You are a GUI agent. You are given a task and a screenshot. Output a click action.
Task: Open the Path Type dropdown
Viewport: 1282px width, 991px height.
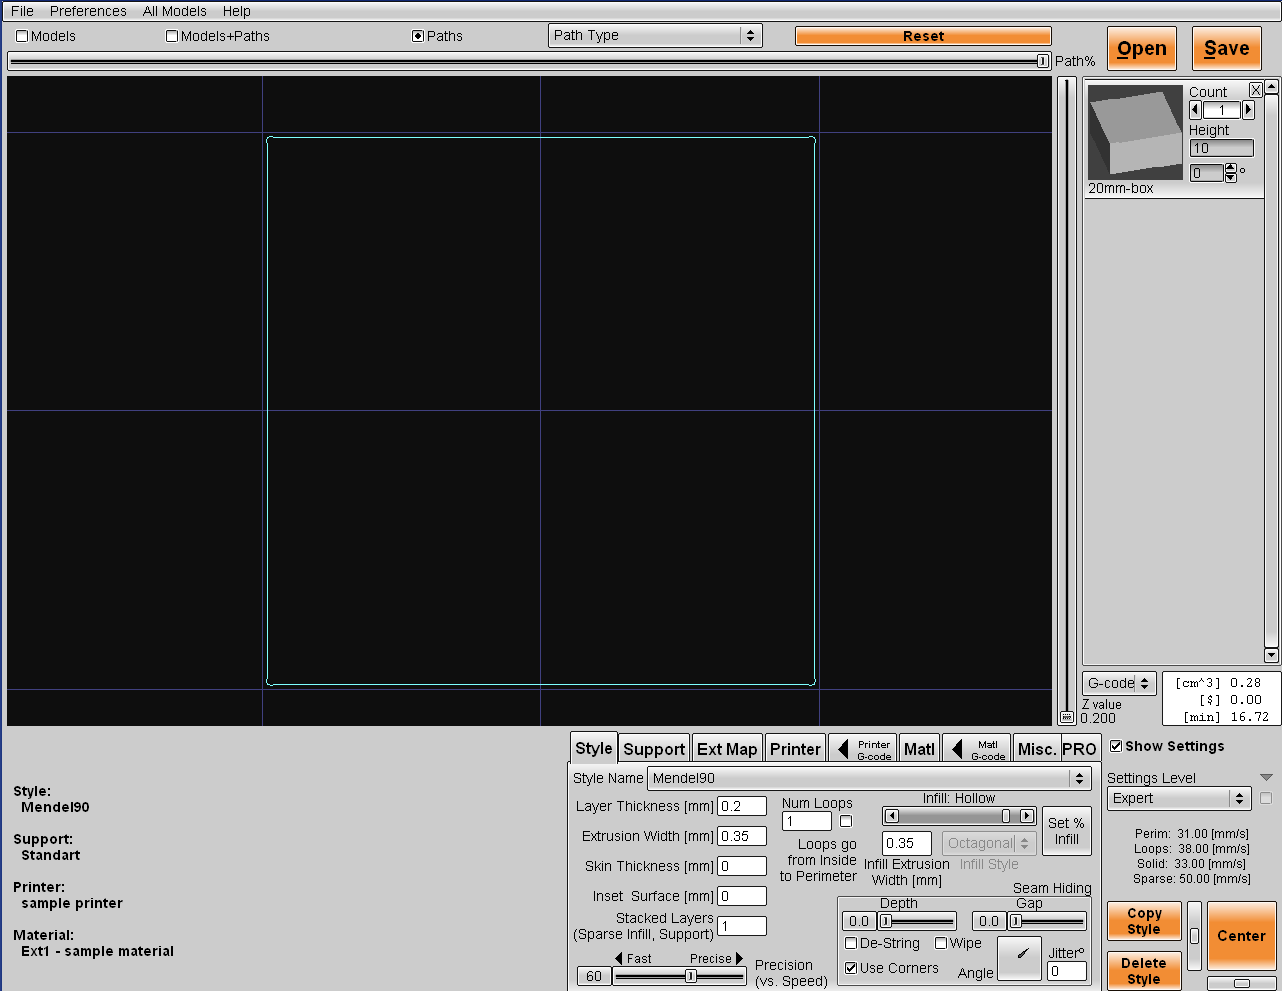coord(655,36)
